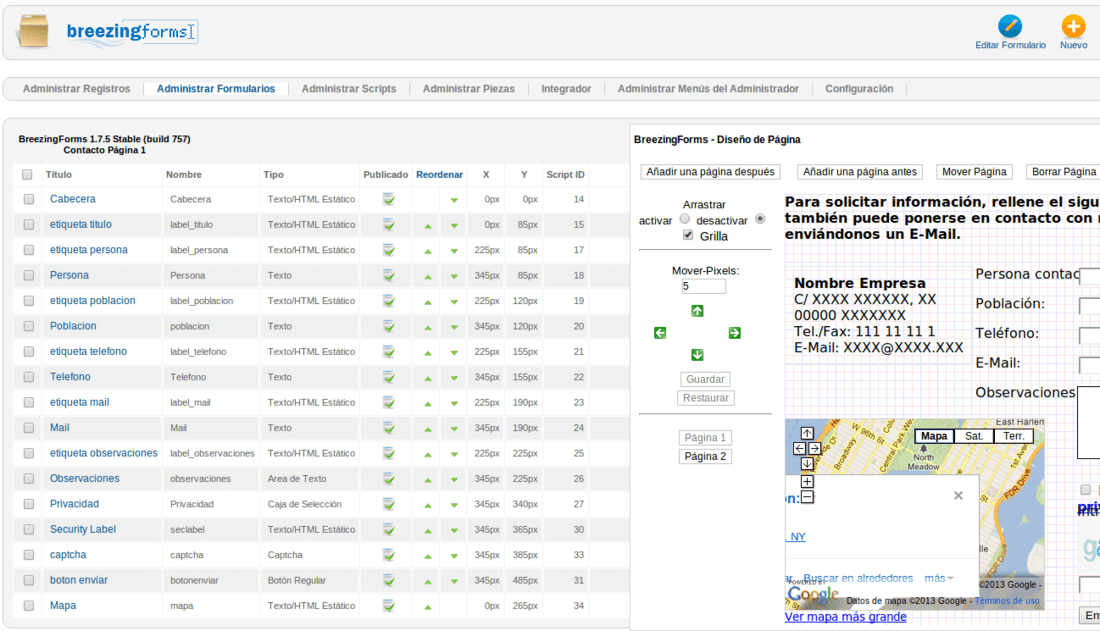The height and width of the screenshot is (631, 1100).
Task: Click Añadir una página después button
Action: click(711, 172)
